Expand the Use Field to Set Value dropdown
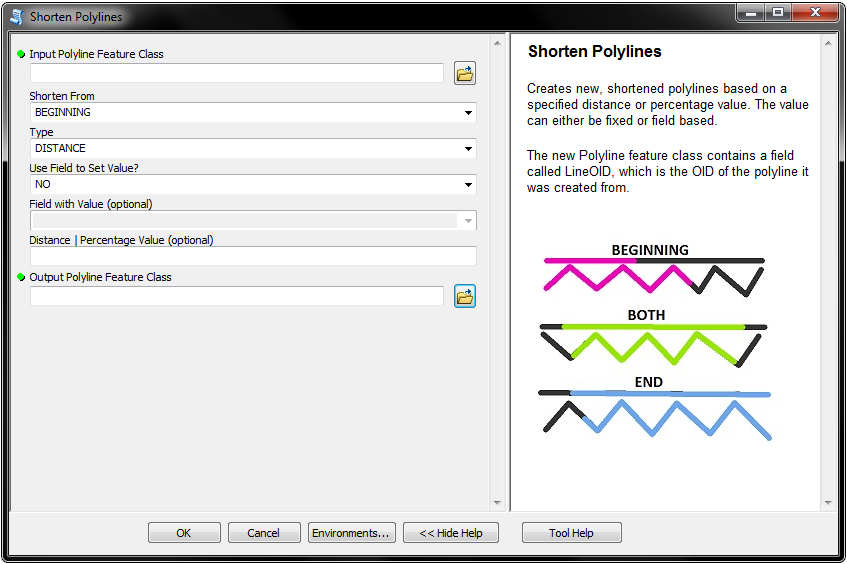This screenshot has height=564, width=847. point(468,184)
